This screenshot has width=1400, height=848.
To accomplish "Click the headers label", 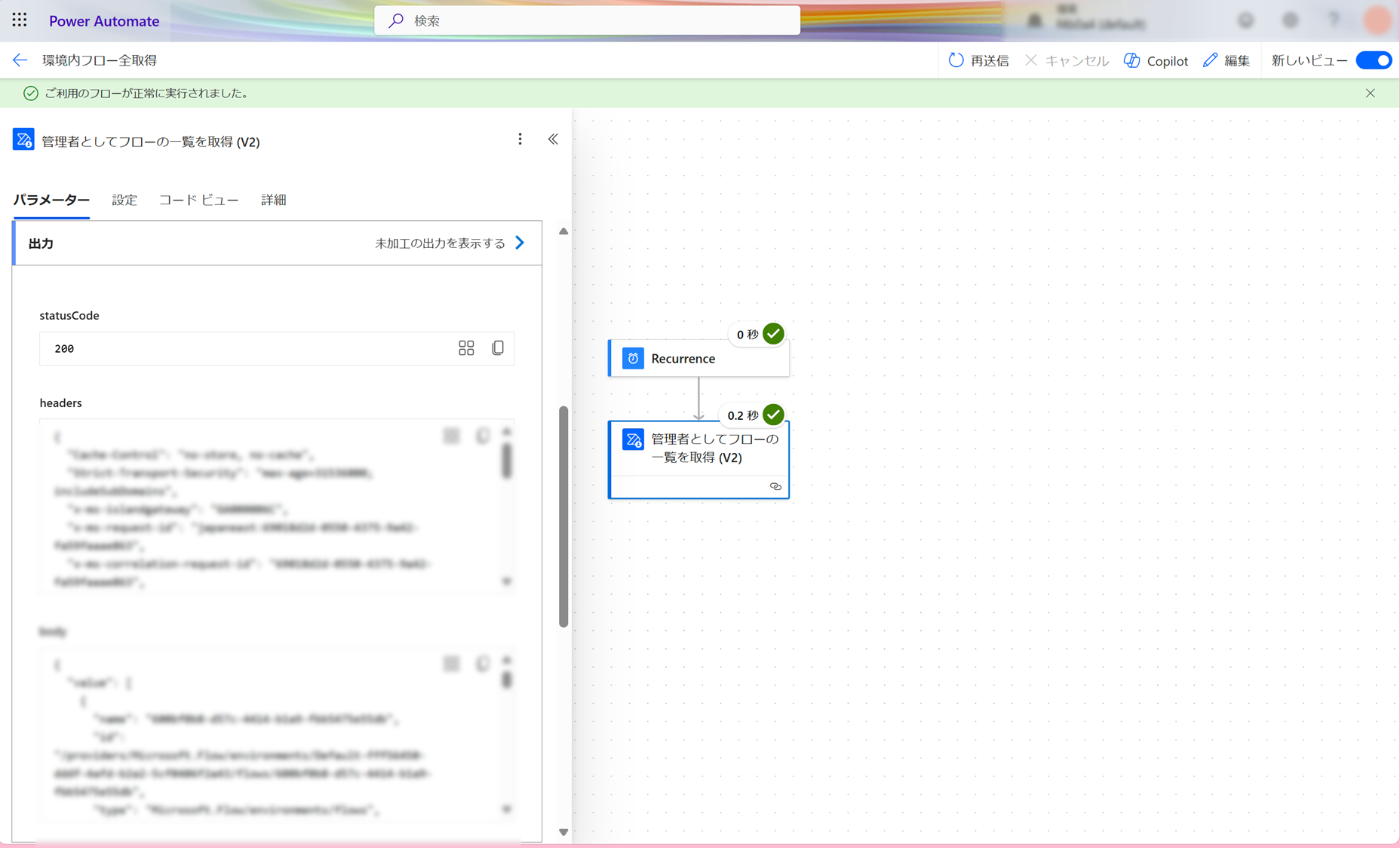I will click(61, 402).
